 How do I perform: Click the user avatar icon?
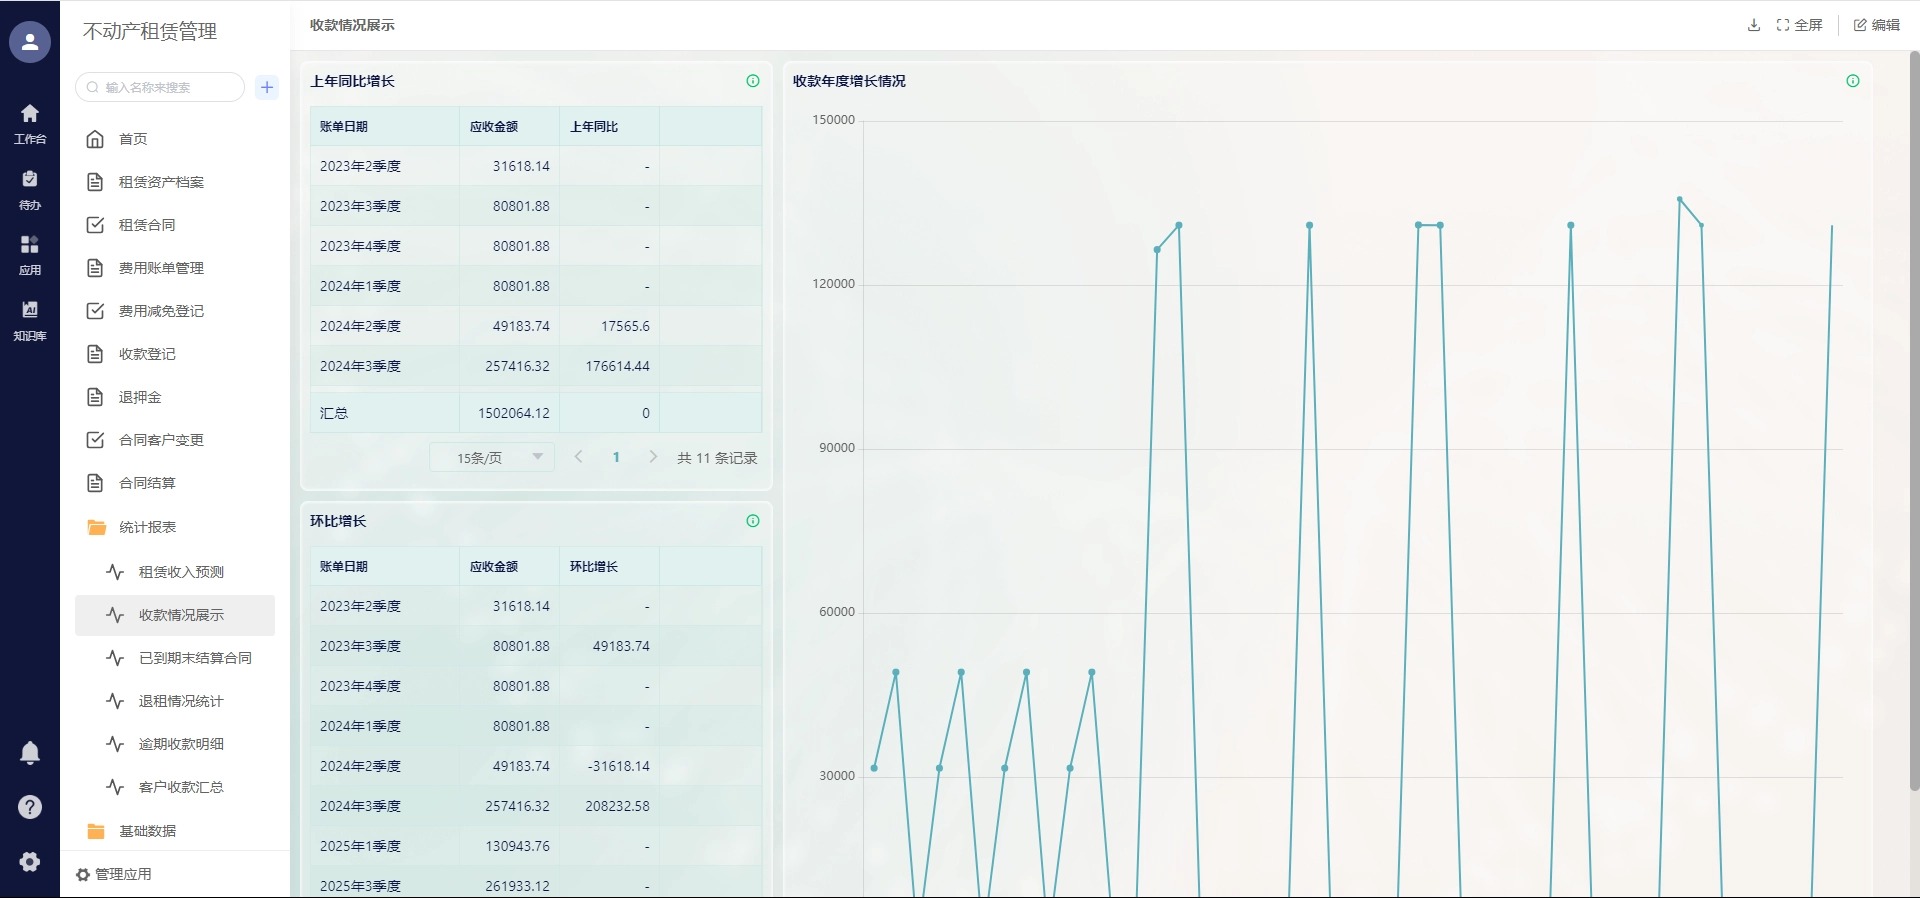[30, 42]
